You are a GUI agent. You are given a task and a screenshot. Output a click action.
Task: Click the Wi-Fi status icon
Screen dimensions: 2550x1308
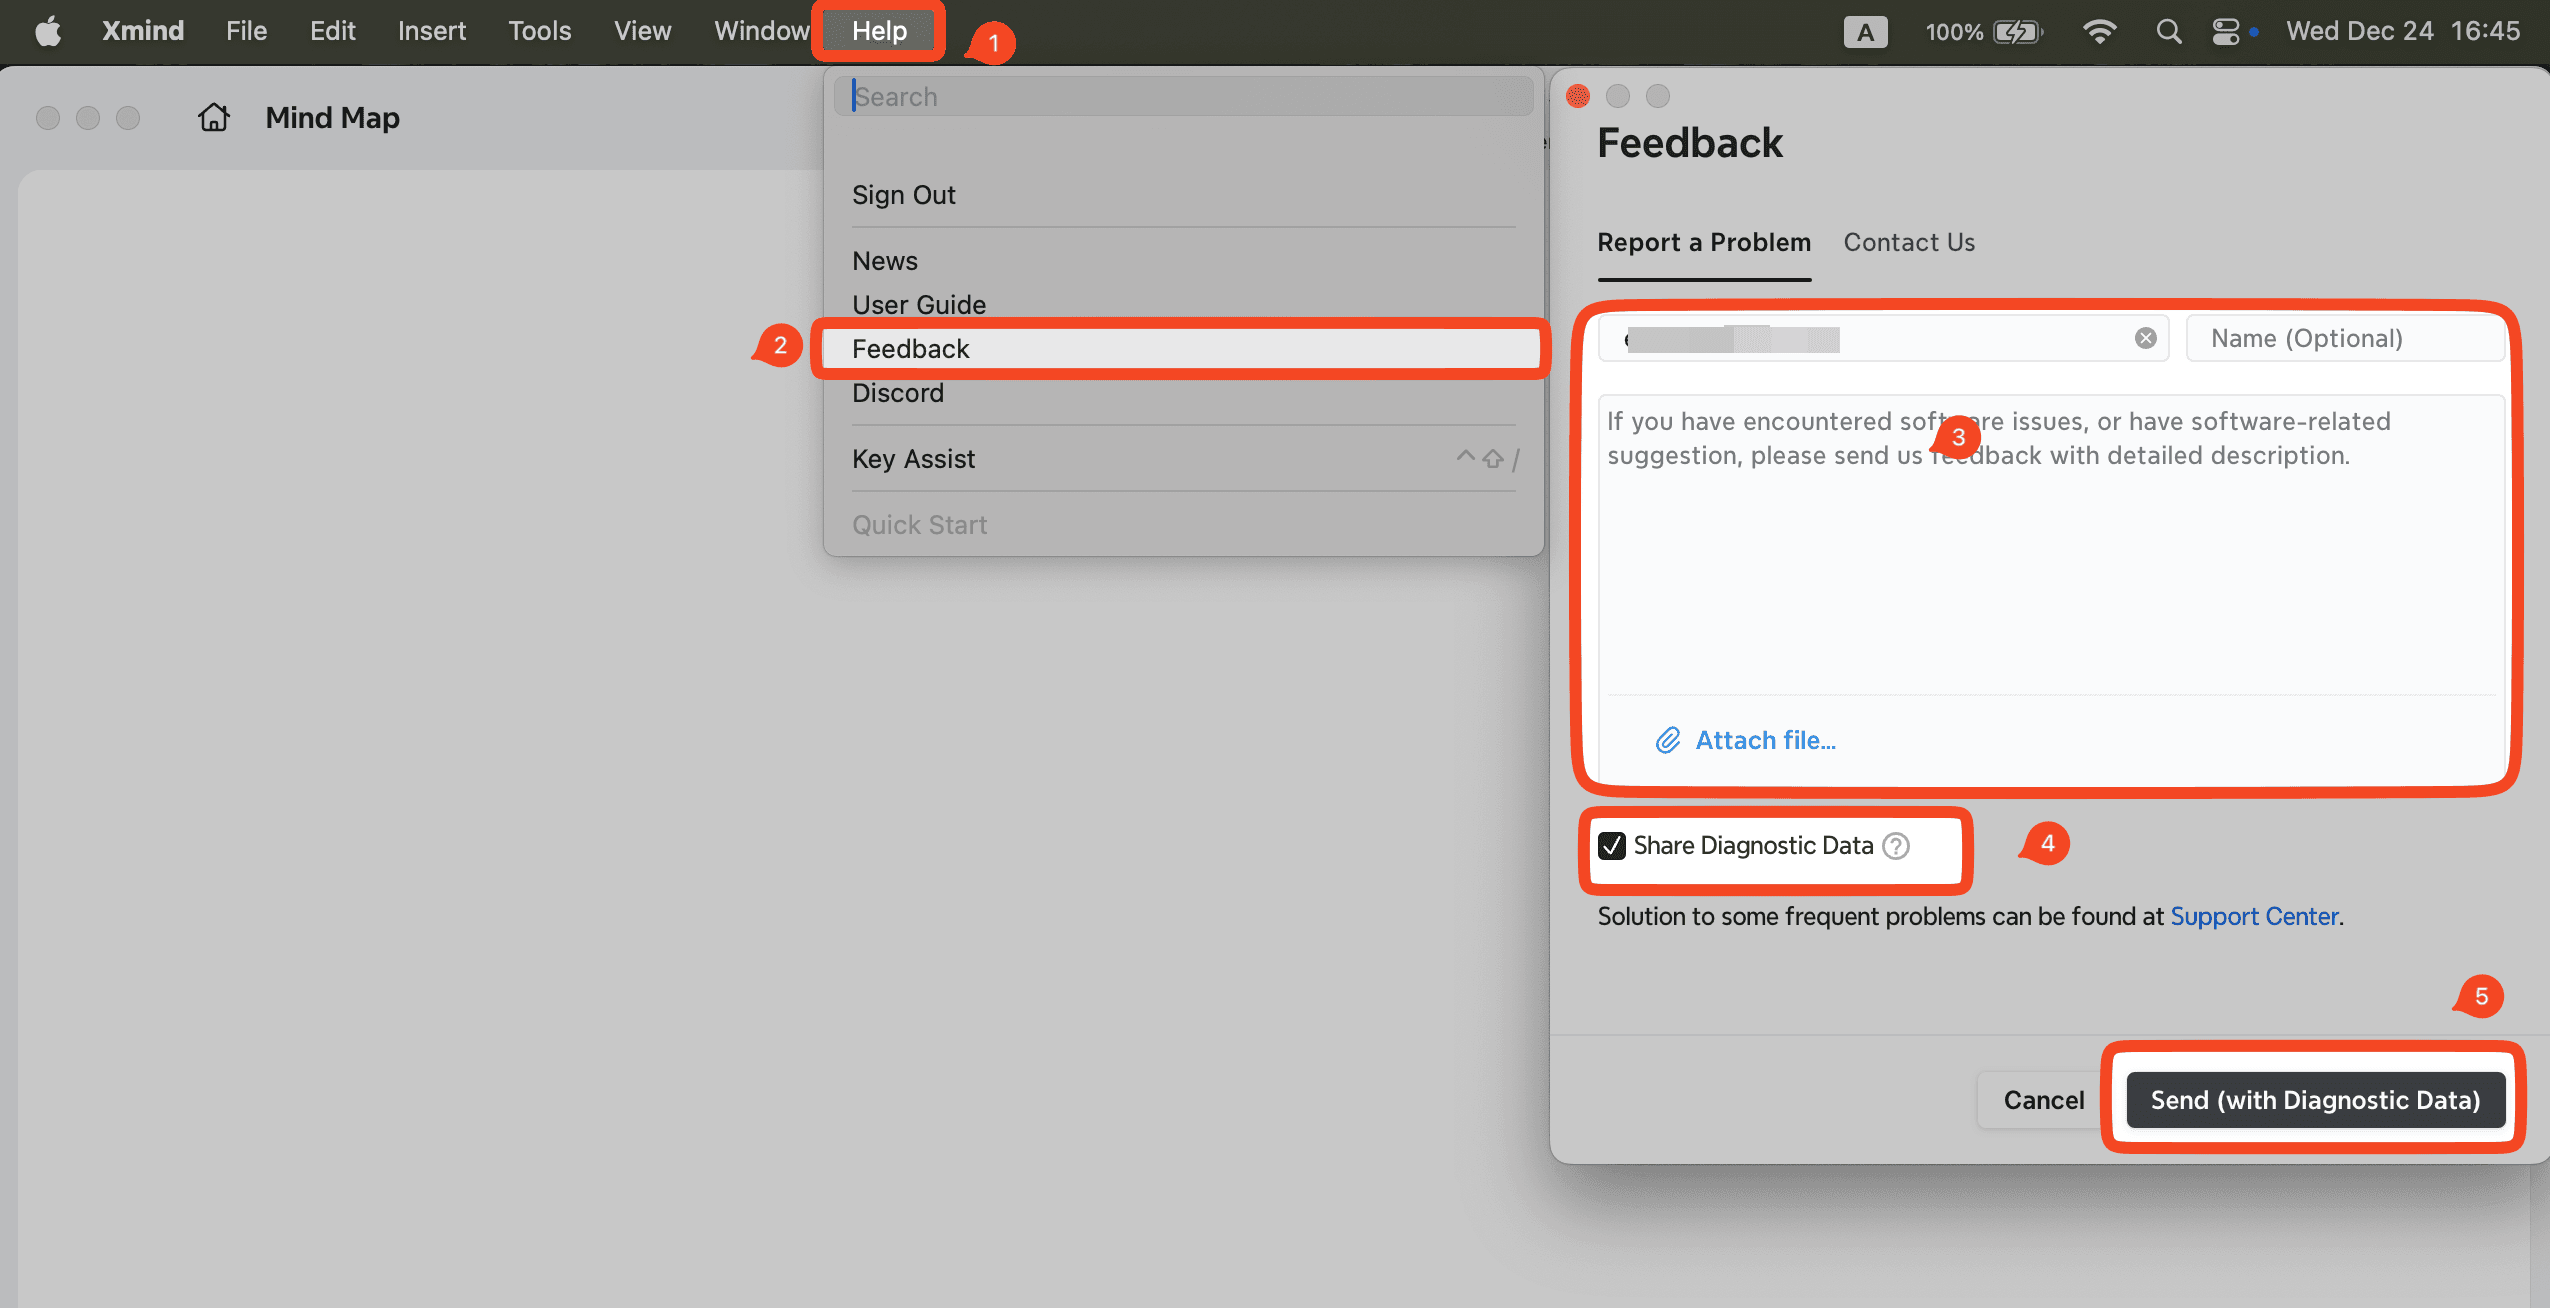coord(2099,31)
